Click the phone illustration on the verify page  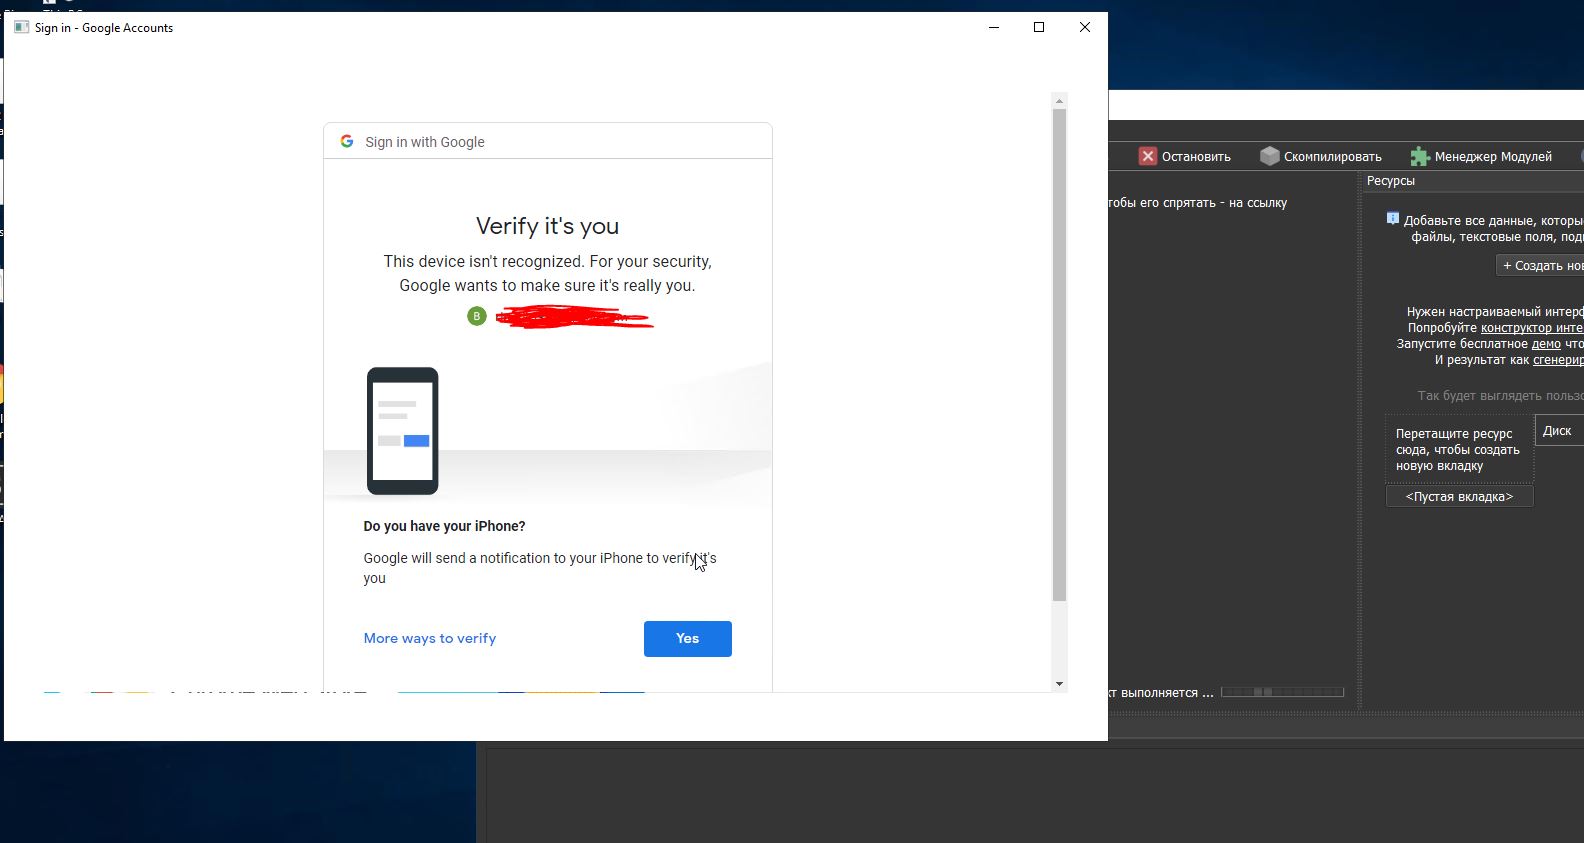(x=403, y=431)
